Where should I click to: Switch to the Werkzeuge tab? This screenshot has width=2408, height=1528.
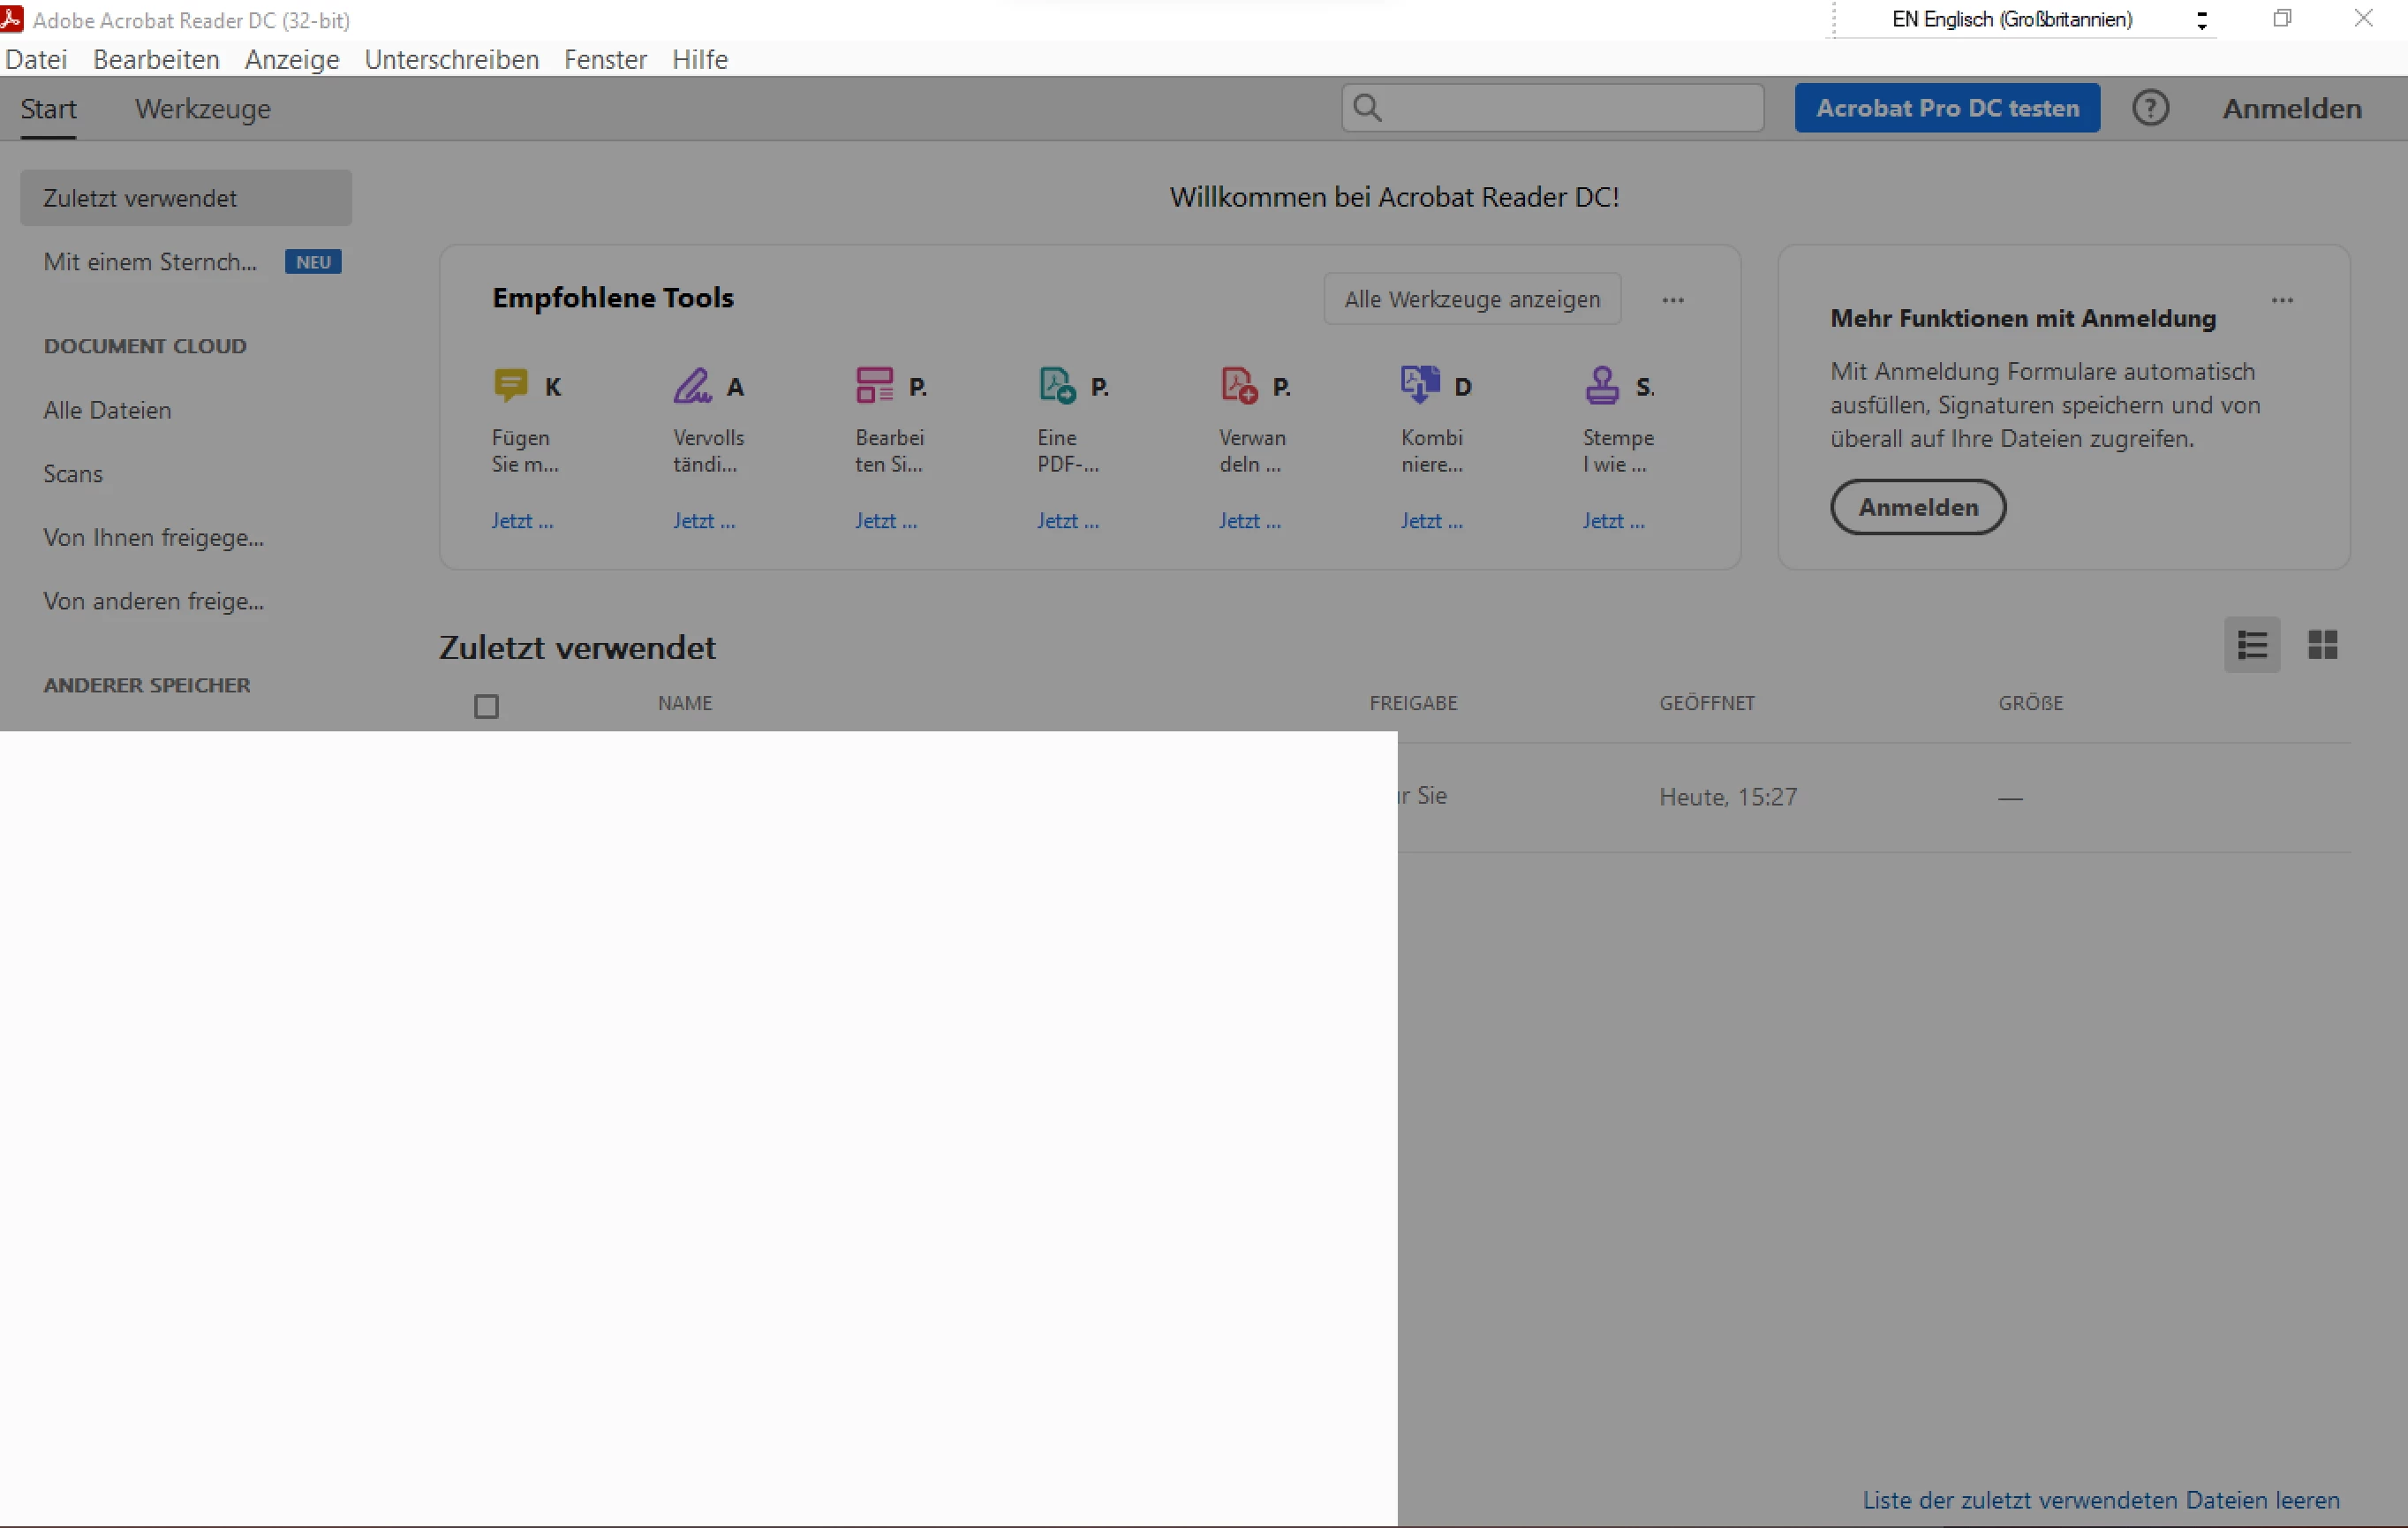coord(203,109)
